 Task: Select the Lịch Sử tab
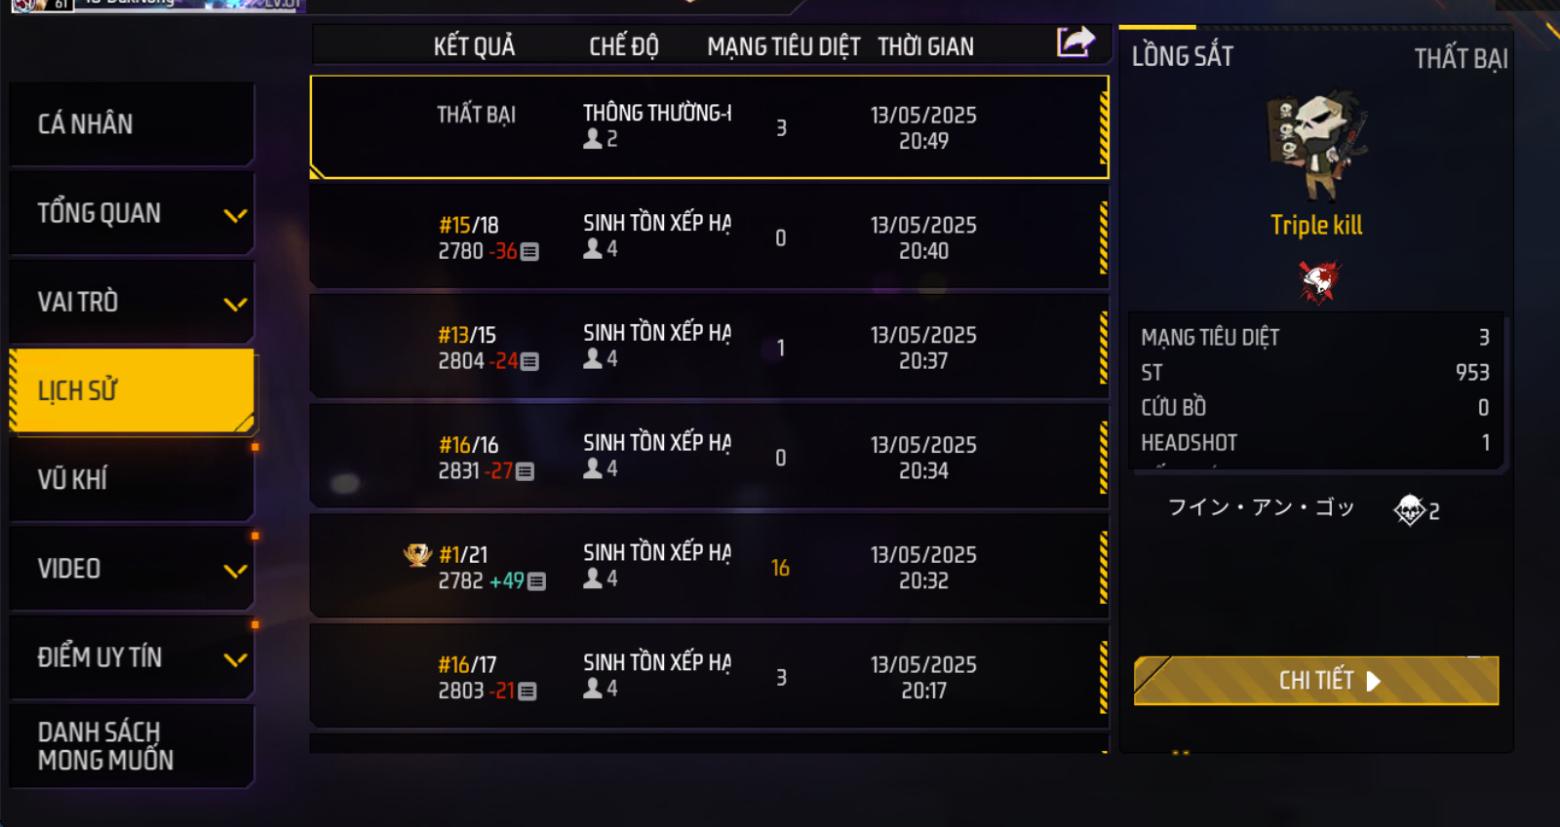click(131, 391)
